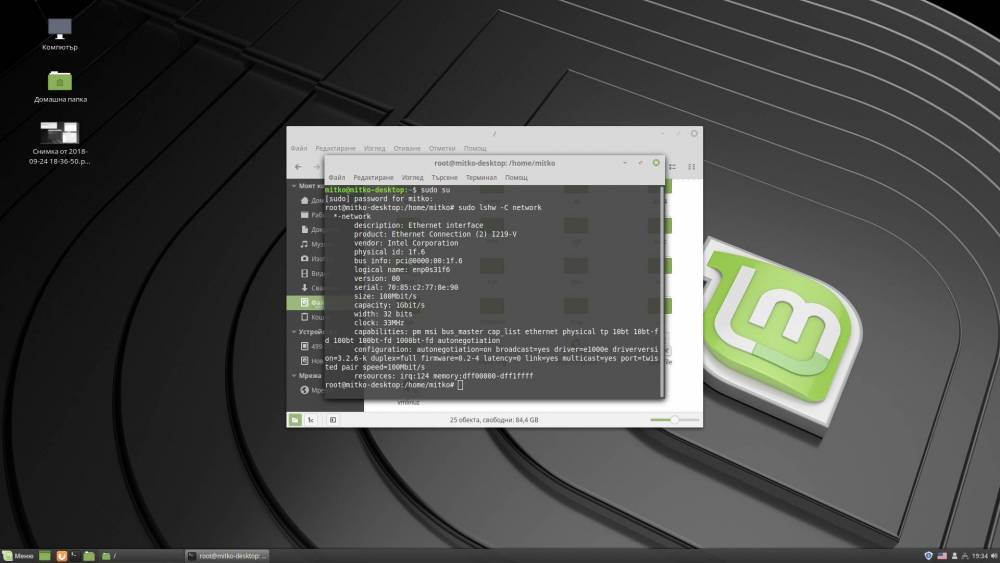Open terminal Търсене menu
Viewport: 1000px width, 563px height.
pos(445,178)
